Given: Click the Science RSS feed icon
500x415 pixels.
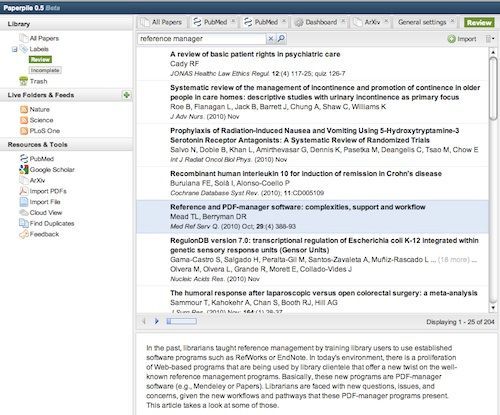Looking at the screenshot, I should pos(24,120).
